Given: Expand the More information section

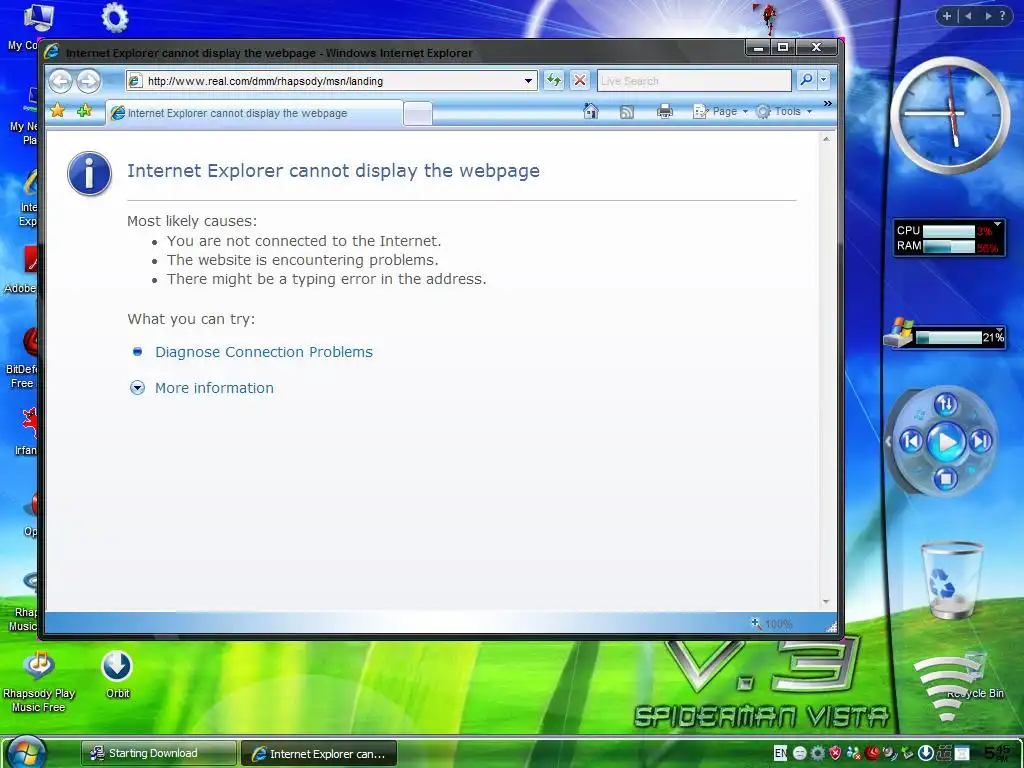Looking at the screenshot, I should [137, 388].
